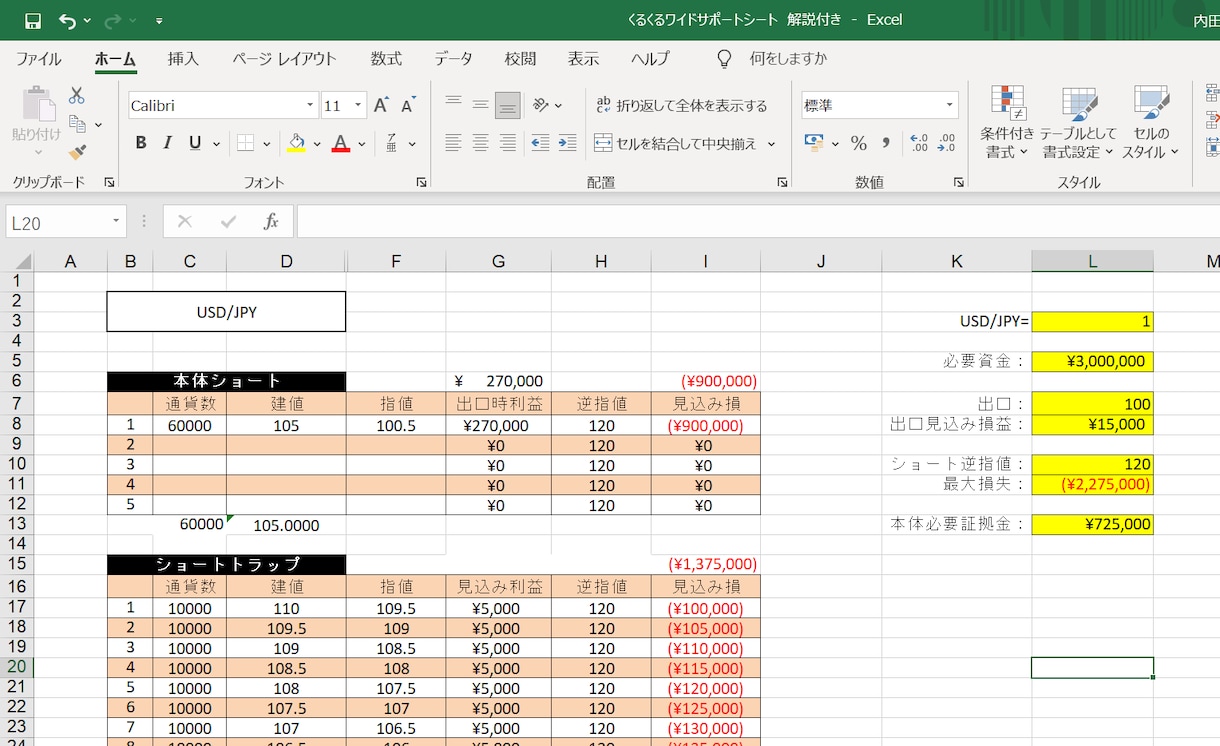This screenshot has height=746, width=1220.
Task: Open the 数値 number dialog launcher
Action: click(x=959, y=182)
